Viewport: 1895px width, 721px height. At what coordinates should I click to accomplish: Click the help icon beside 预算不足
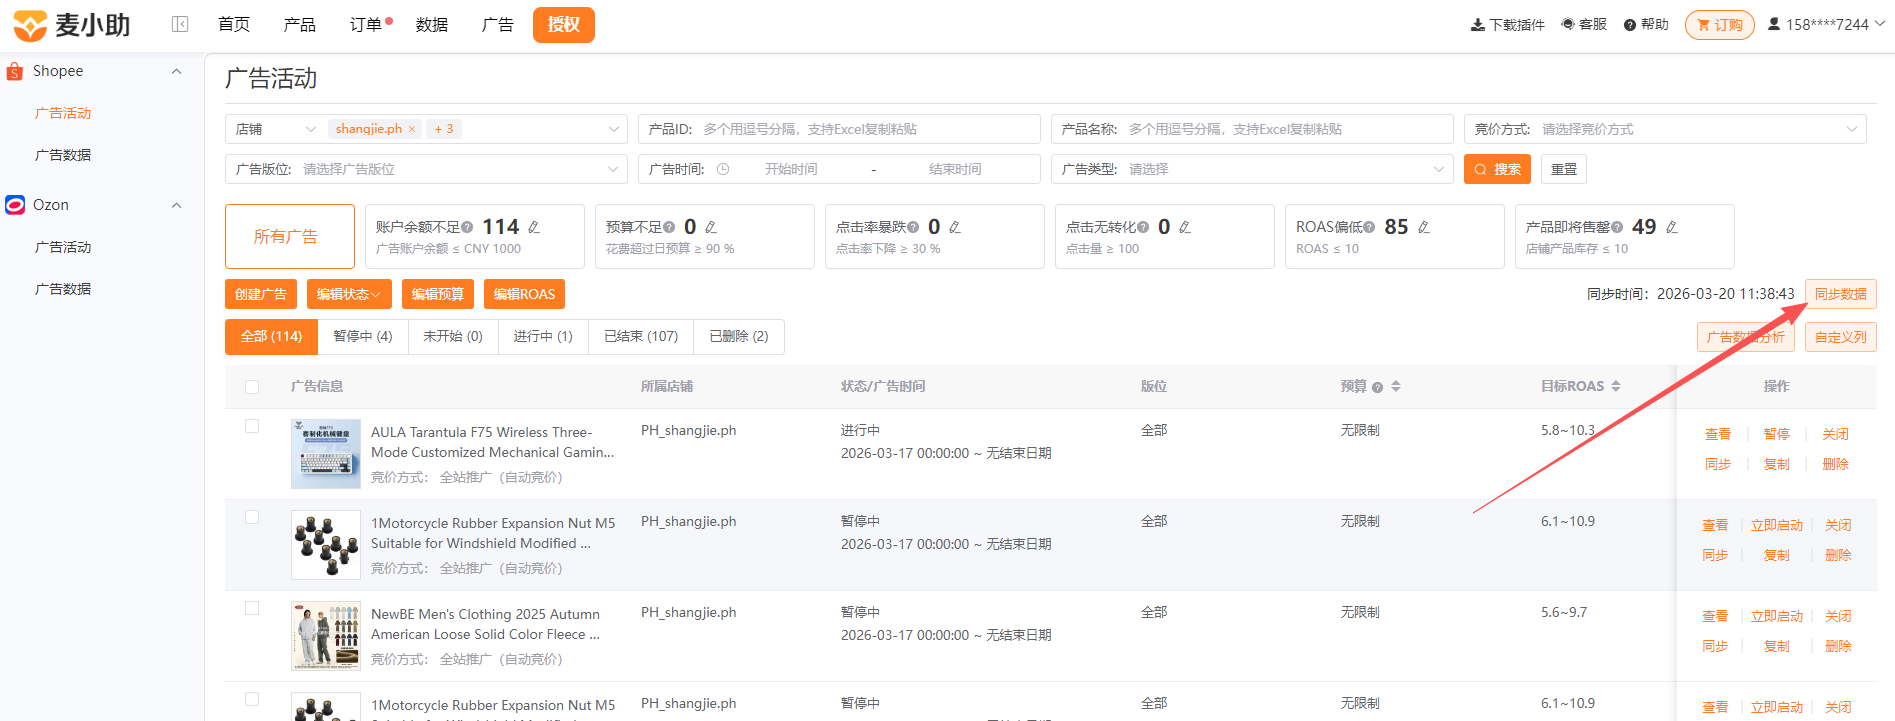coord(669,228)
